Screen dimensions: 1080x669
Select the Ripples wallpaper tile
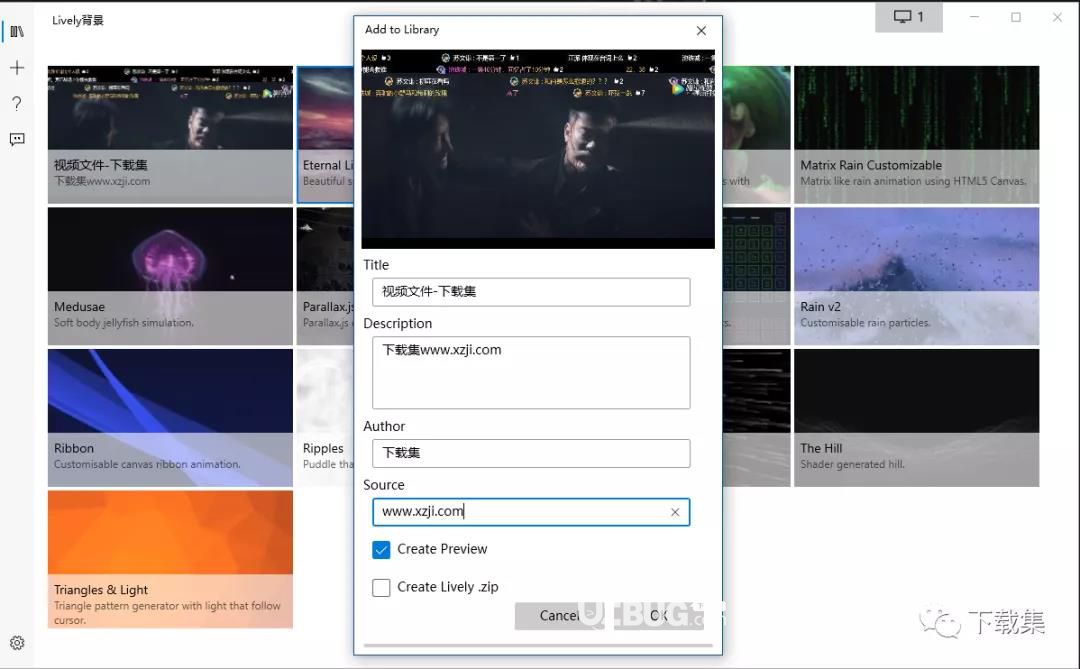pos(325,418)
